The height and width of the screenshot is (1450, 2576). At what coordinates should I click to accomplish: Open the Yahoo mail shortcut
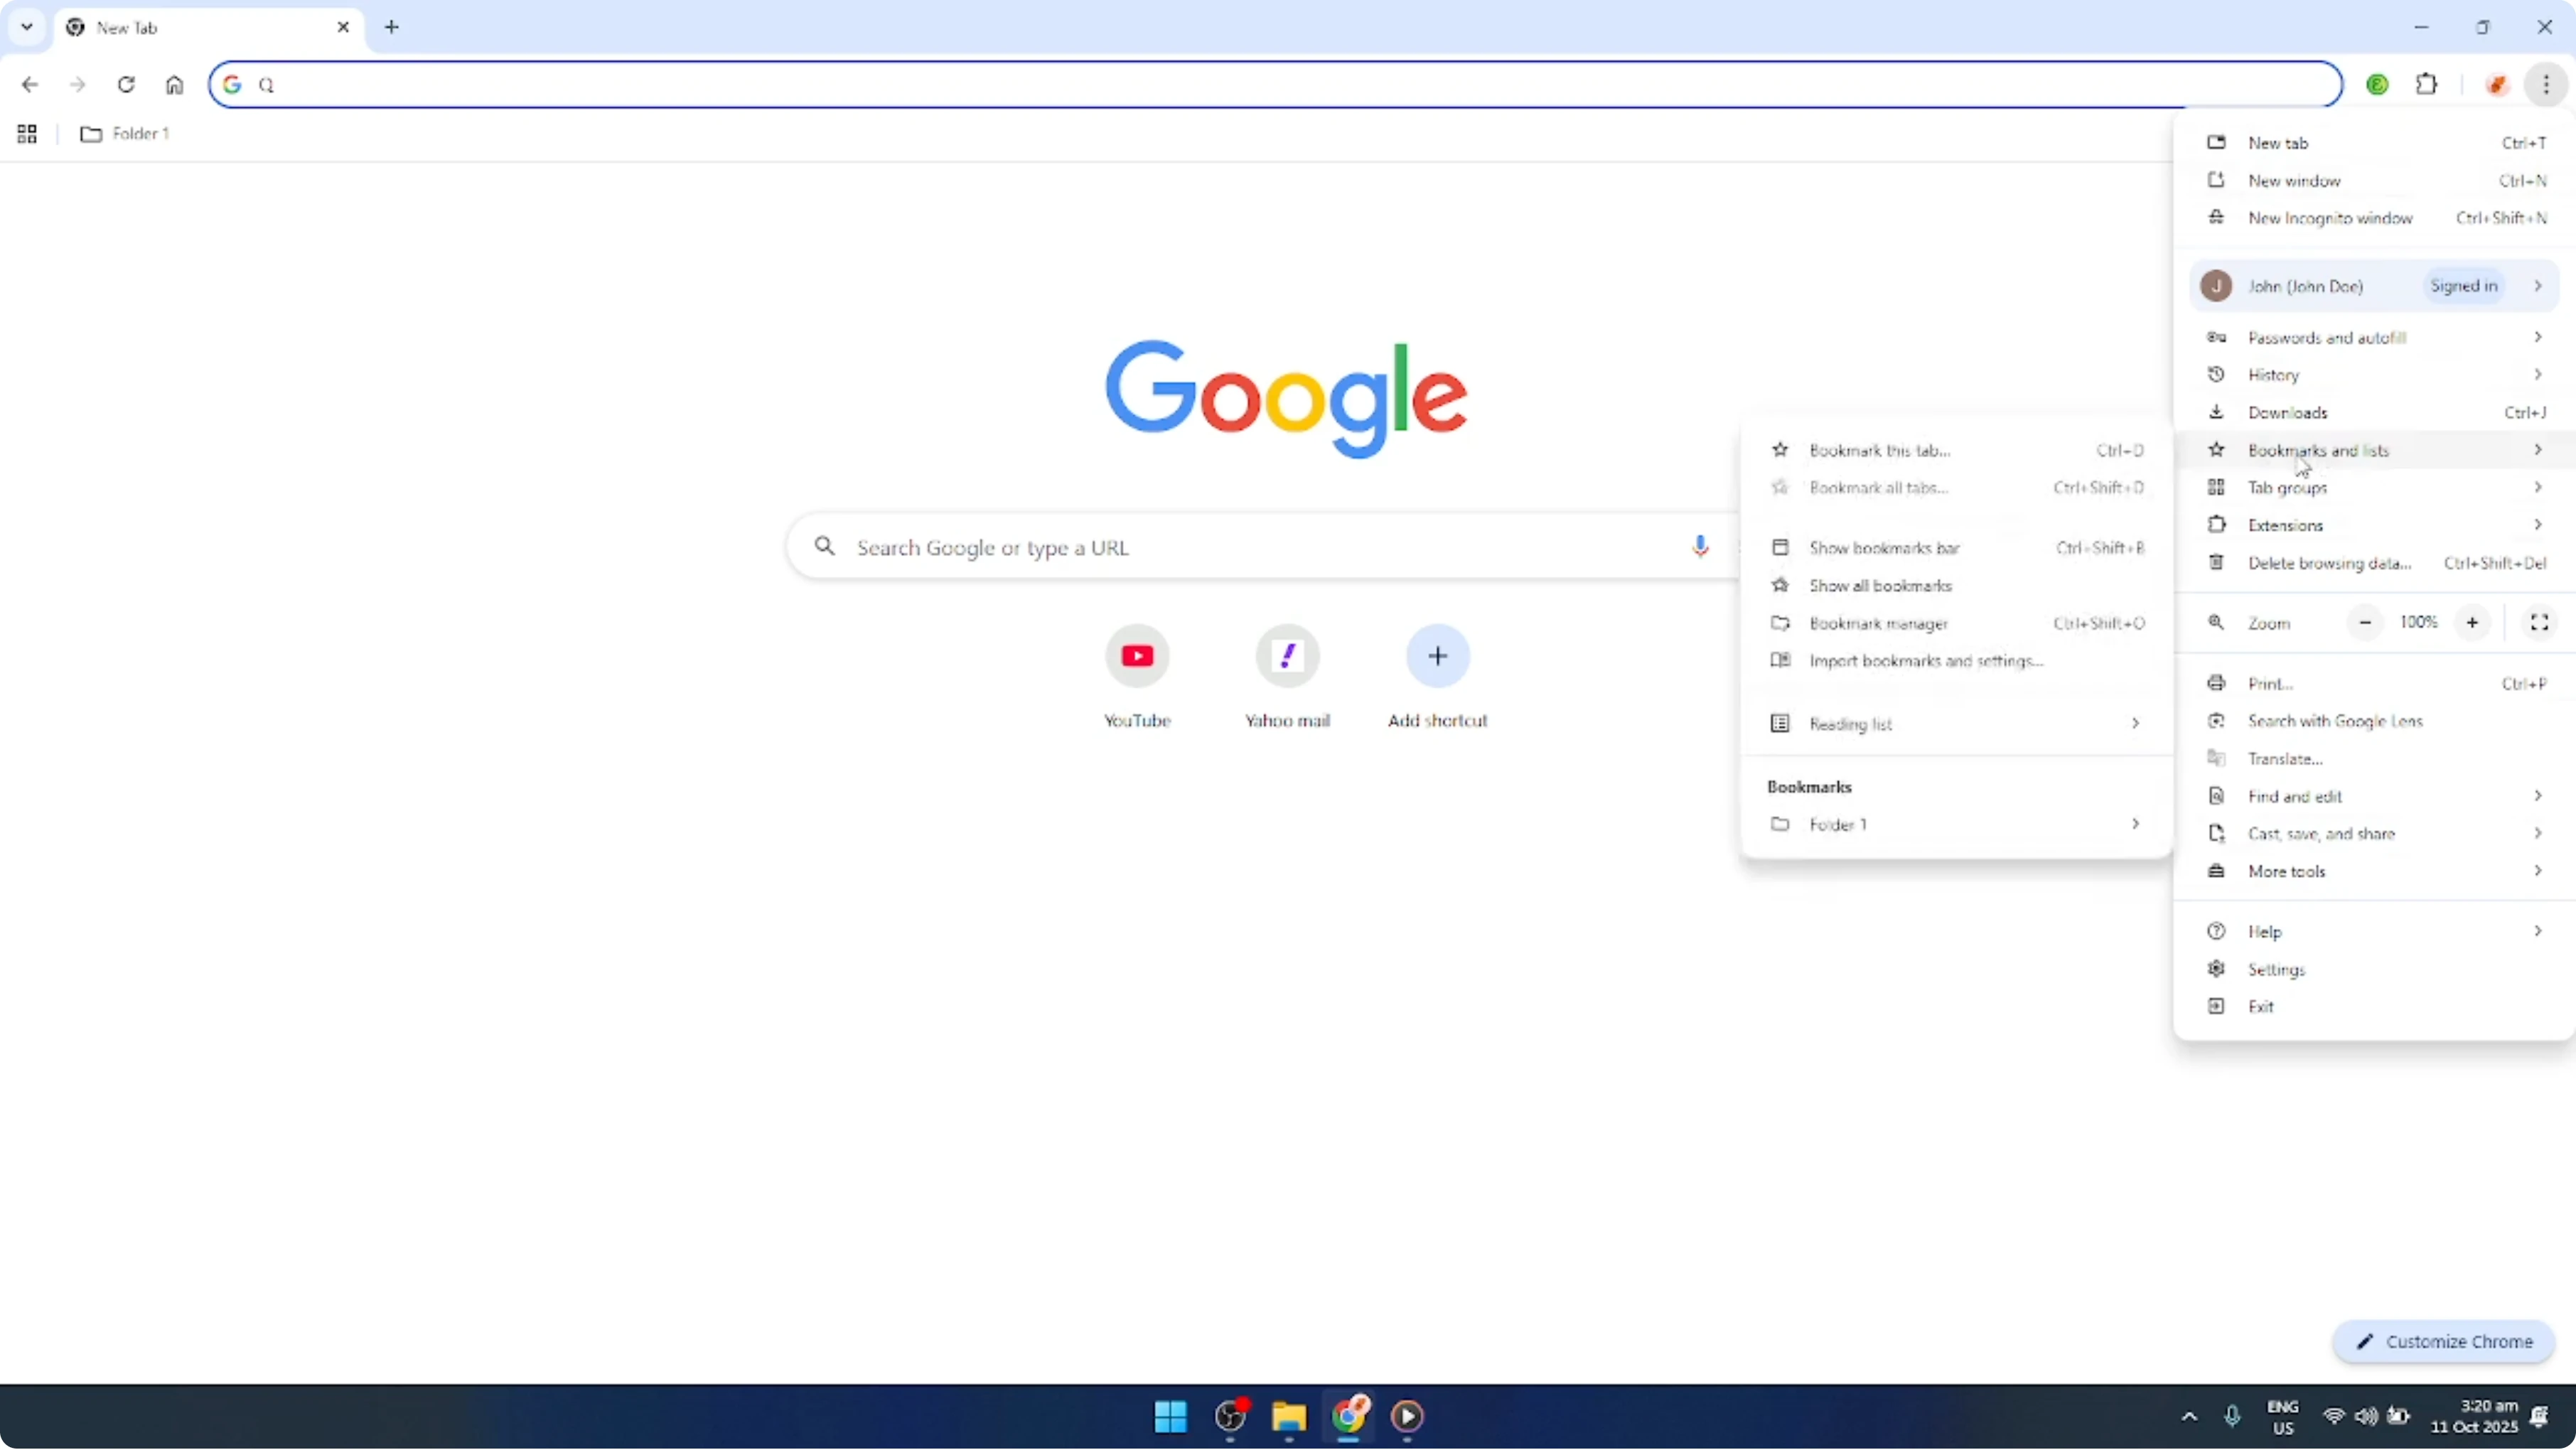pos(1287,677)
